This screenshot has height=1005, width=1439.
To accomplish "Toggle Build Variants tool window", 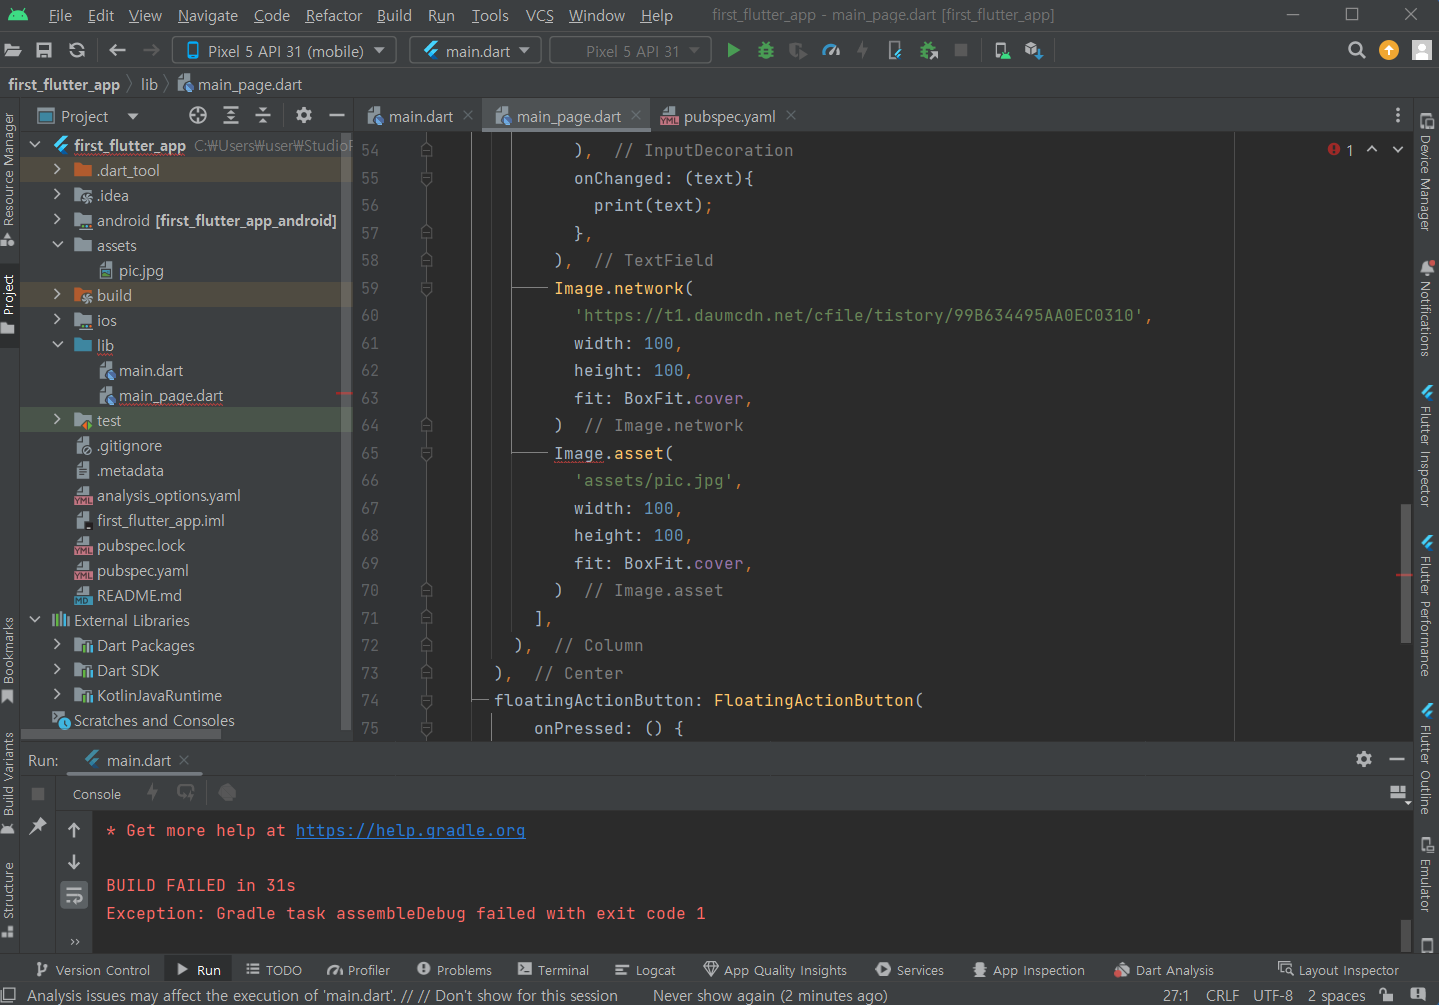I will (9, 783).
